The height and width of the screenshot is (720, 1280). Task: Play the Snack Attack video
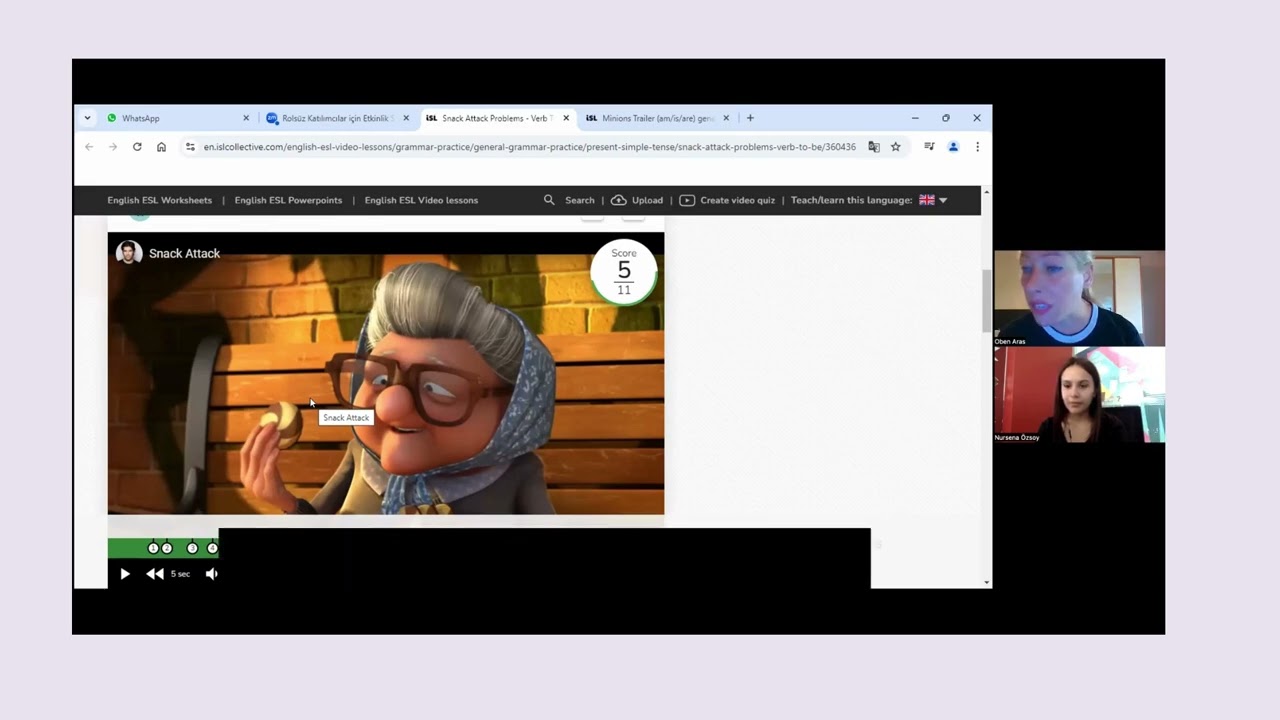pos(125,574)
